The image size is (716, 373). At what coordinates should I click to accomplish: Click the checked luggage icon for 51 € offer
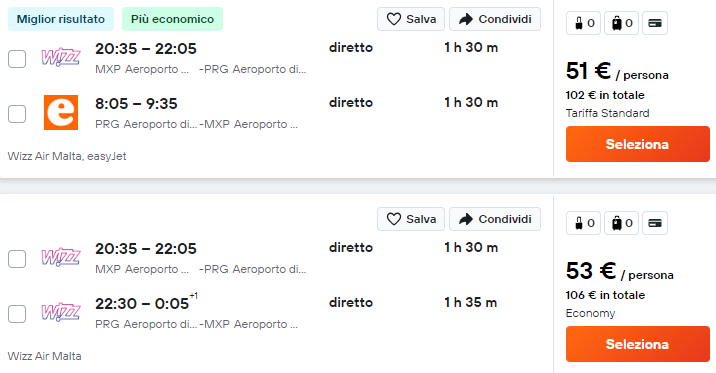click(x=617, y=23)
